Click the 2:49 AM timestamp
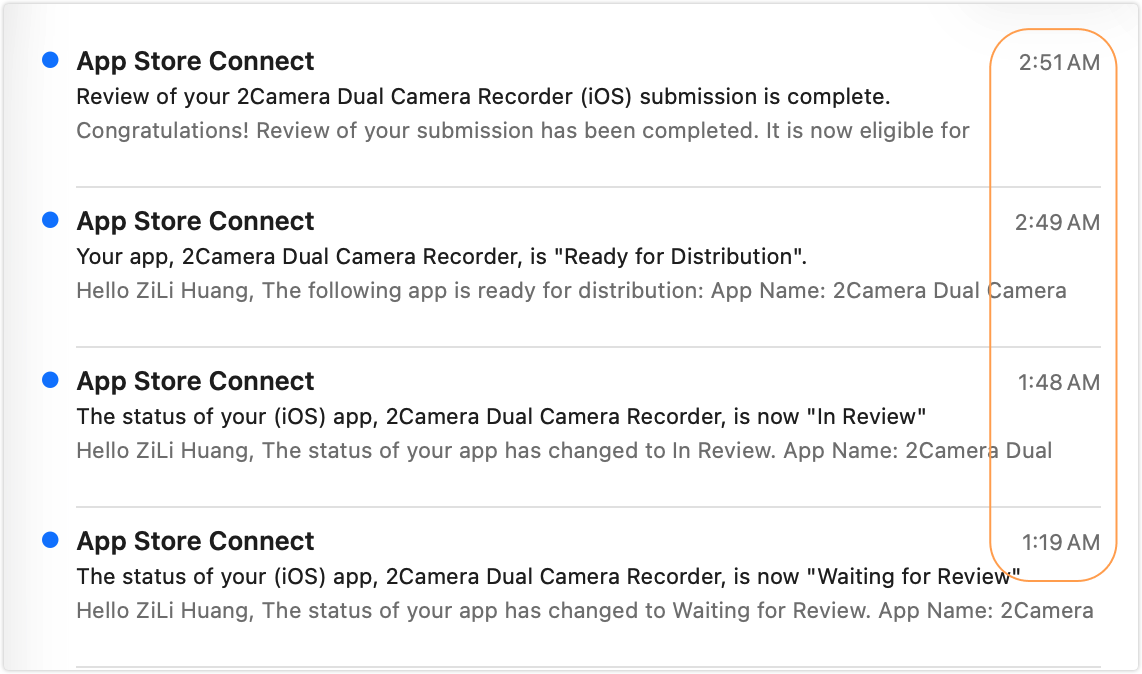 point(1057,223)
